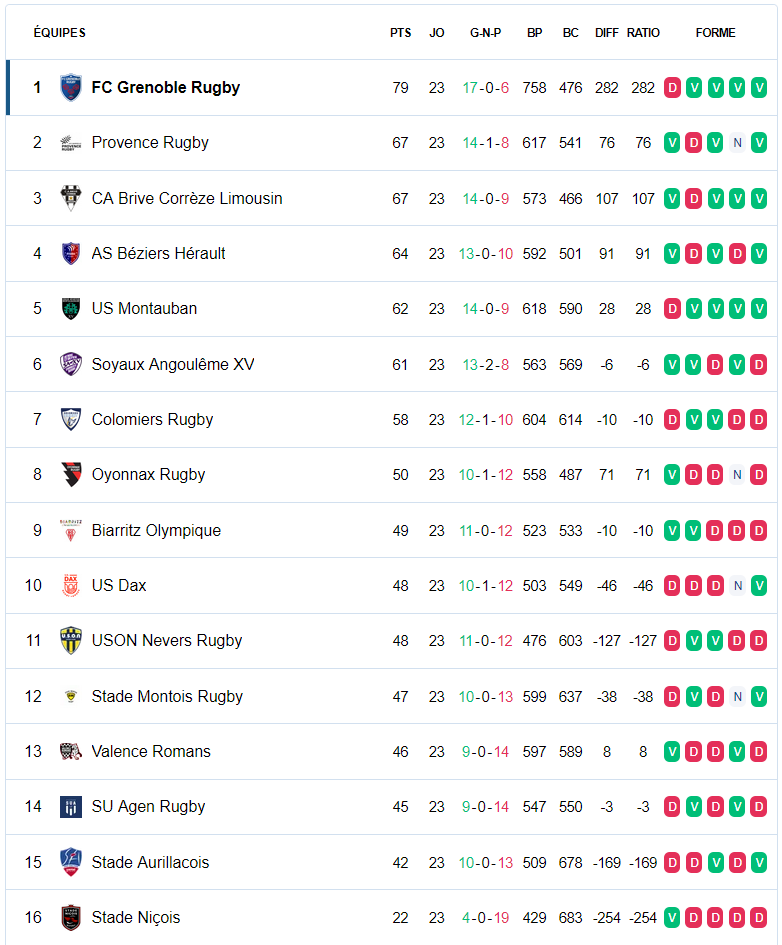The width and height of the screenshot is (782, 945).
Task: Open the AS Béziers Hérault team link
Action: point(158,253)
